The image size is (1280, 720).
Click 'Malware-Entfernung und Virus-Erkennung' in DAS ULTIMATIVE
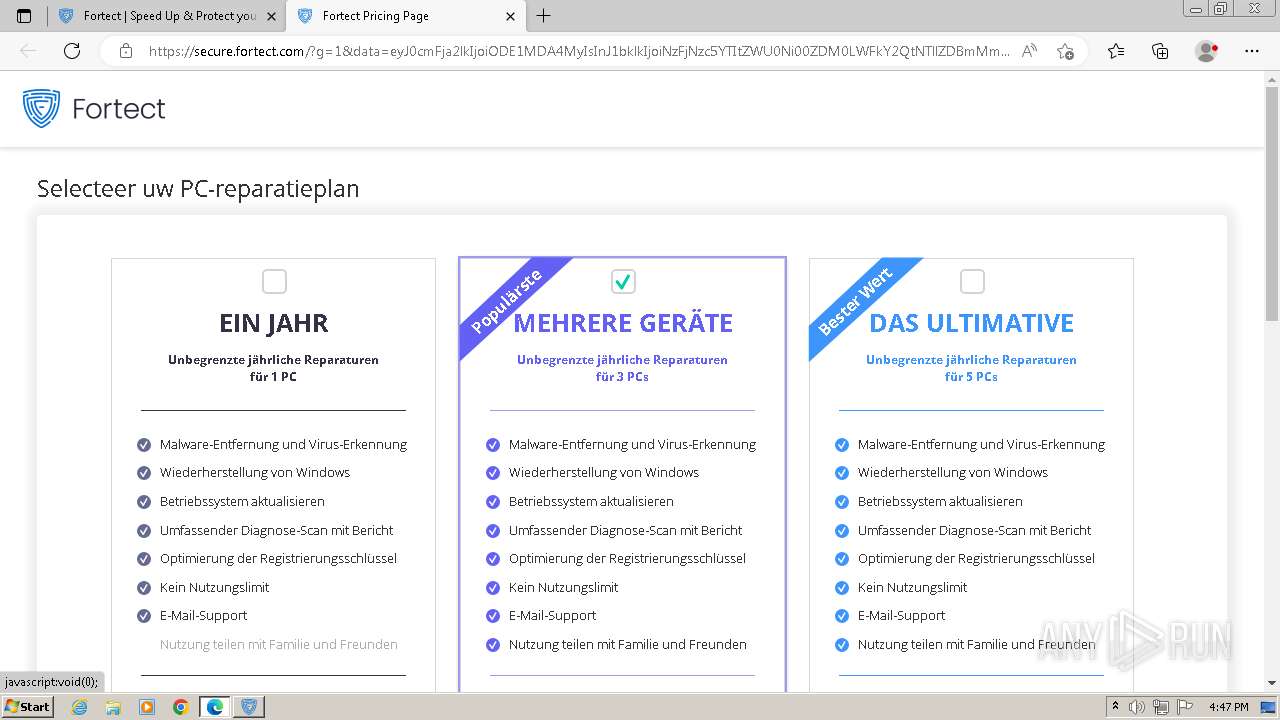[x=981, y=444]
